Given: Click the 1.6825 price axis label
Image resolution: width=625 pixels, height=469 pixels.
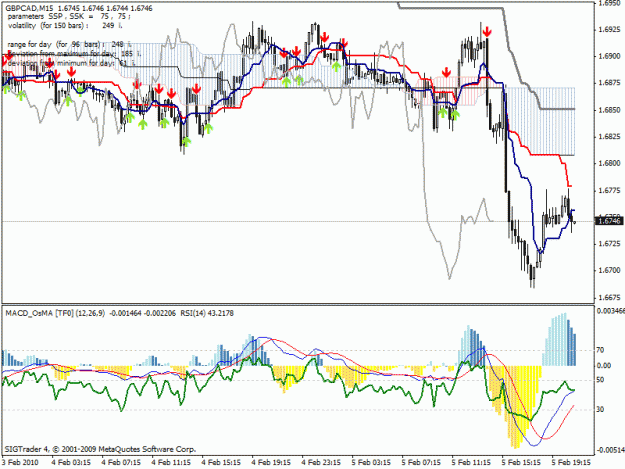Looking at the screenshot, I should 609,137.
